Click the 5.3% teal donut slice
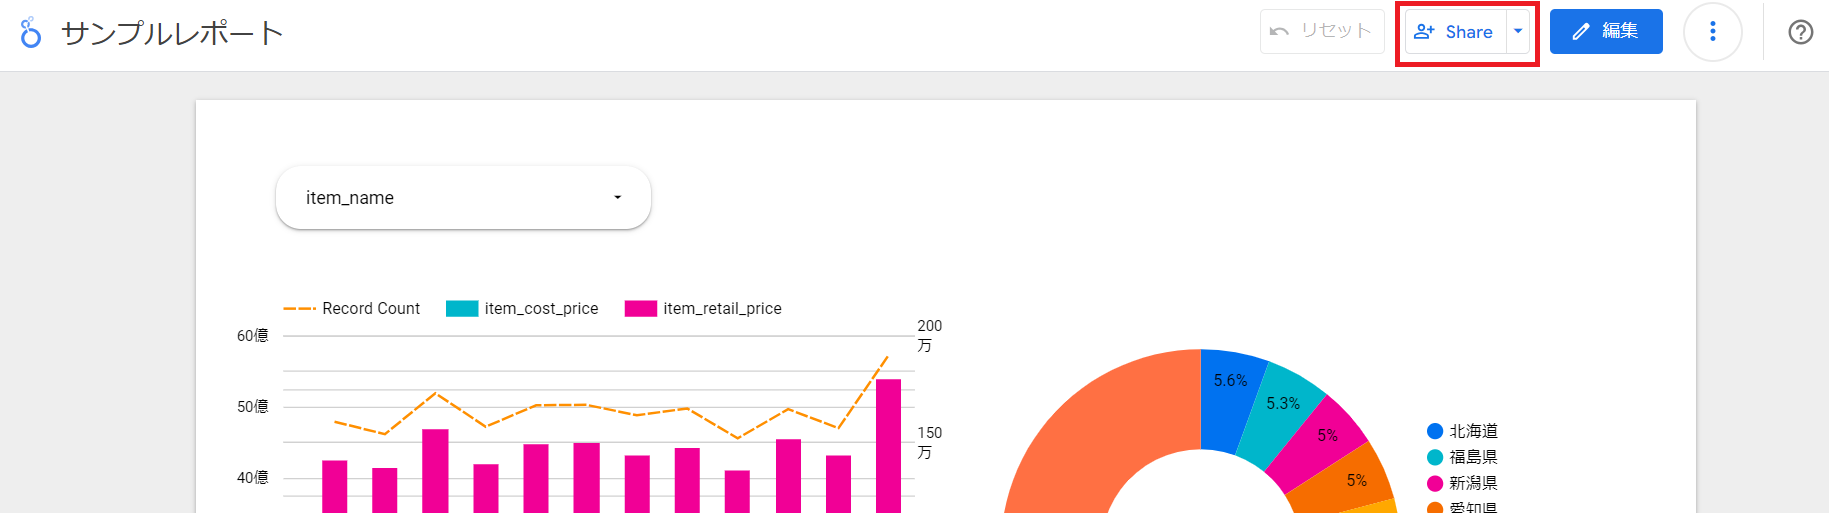Viewport: 1829px width, 513px height. [1283, 412]
